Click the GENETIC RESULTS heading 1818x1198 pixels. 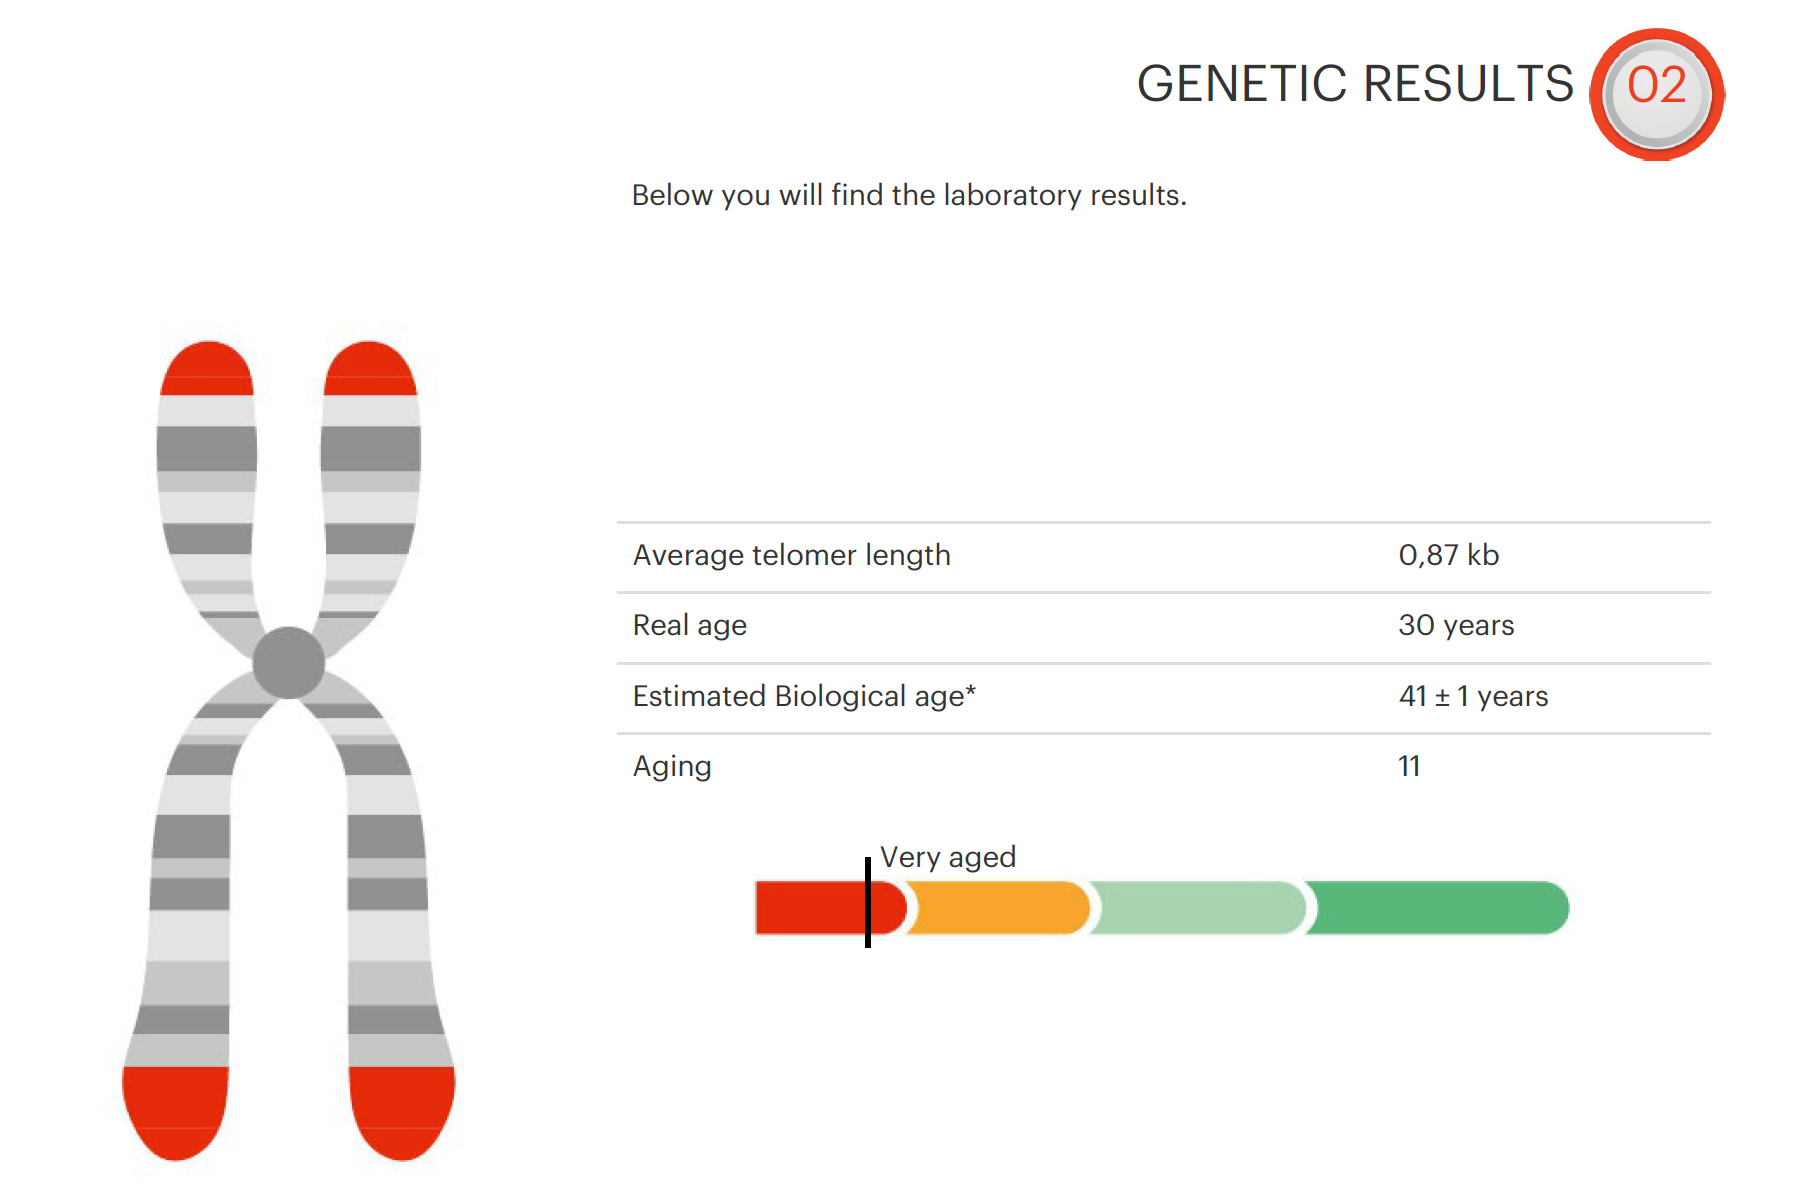point(1355,84)
